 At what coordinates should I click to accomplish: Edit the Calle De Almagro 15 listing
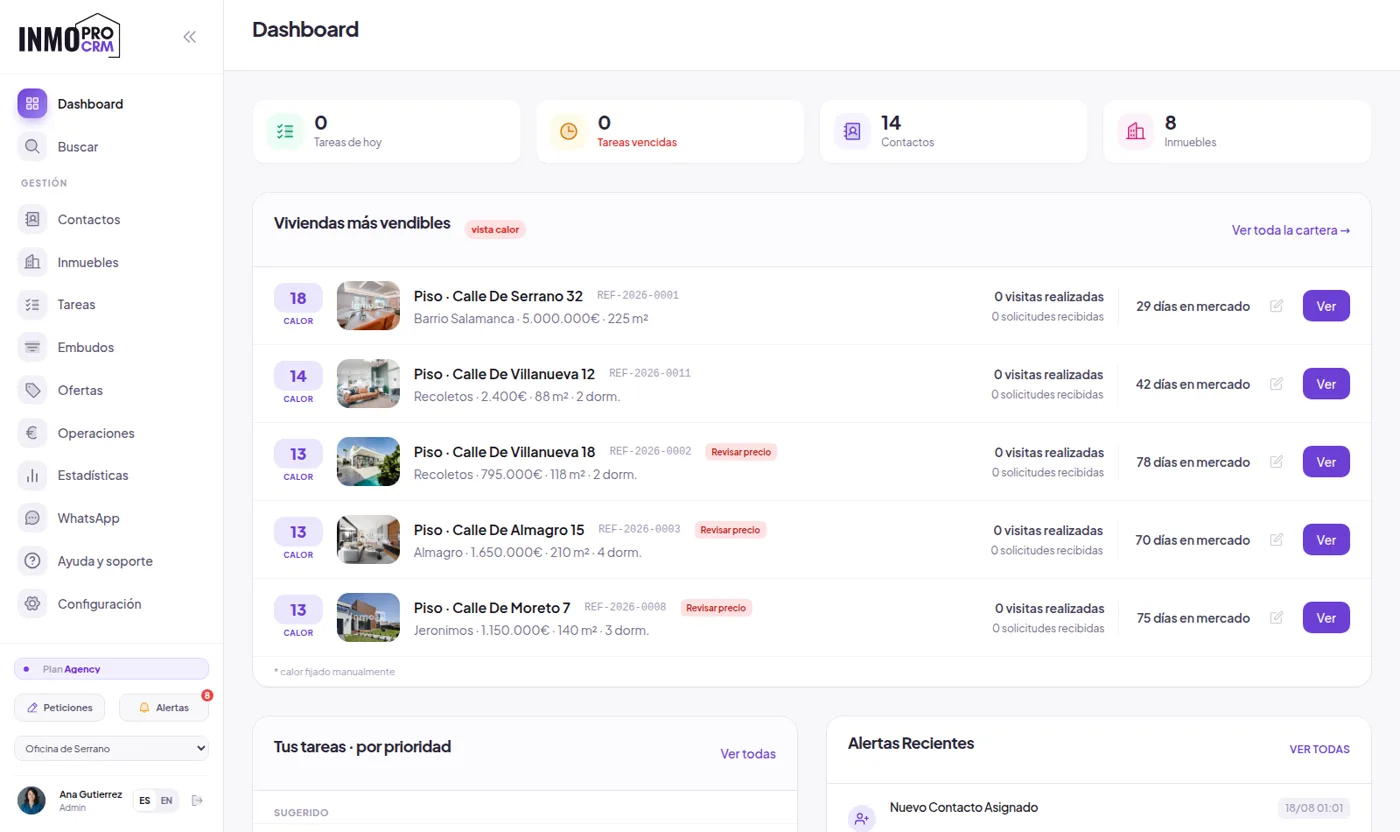[x=1276, y=540]
